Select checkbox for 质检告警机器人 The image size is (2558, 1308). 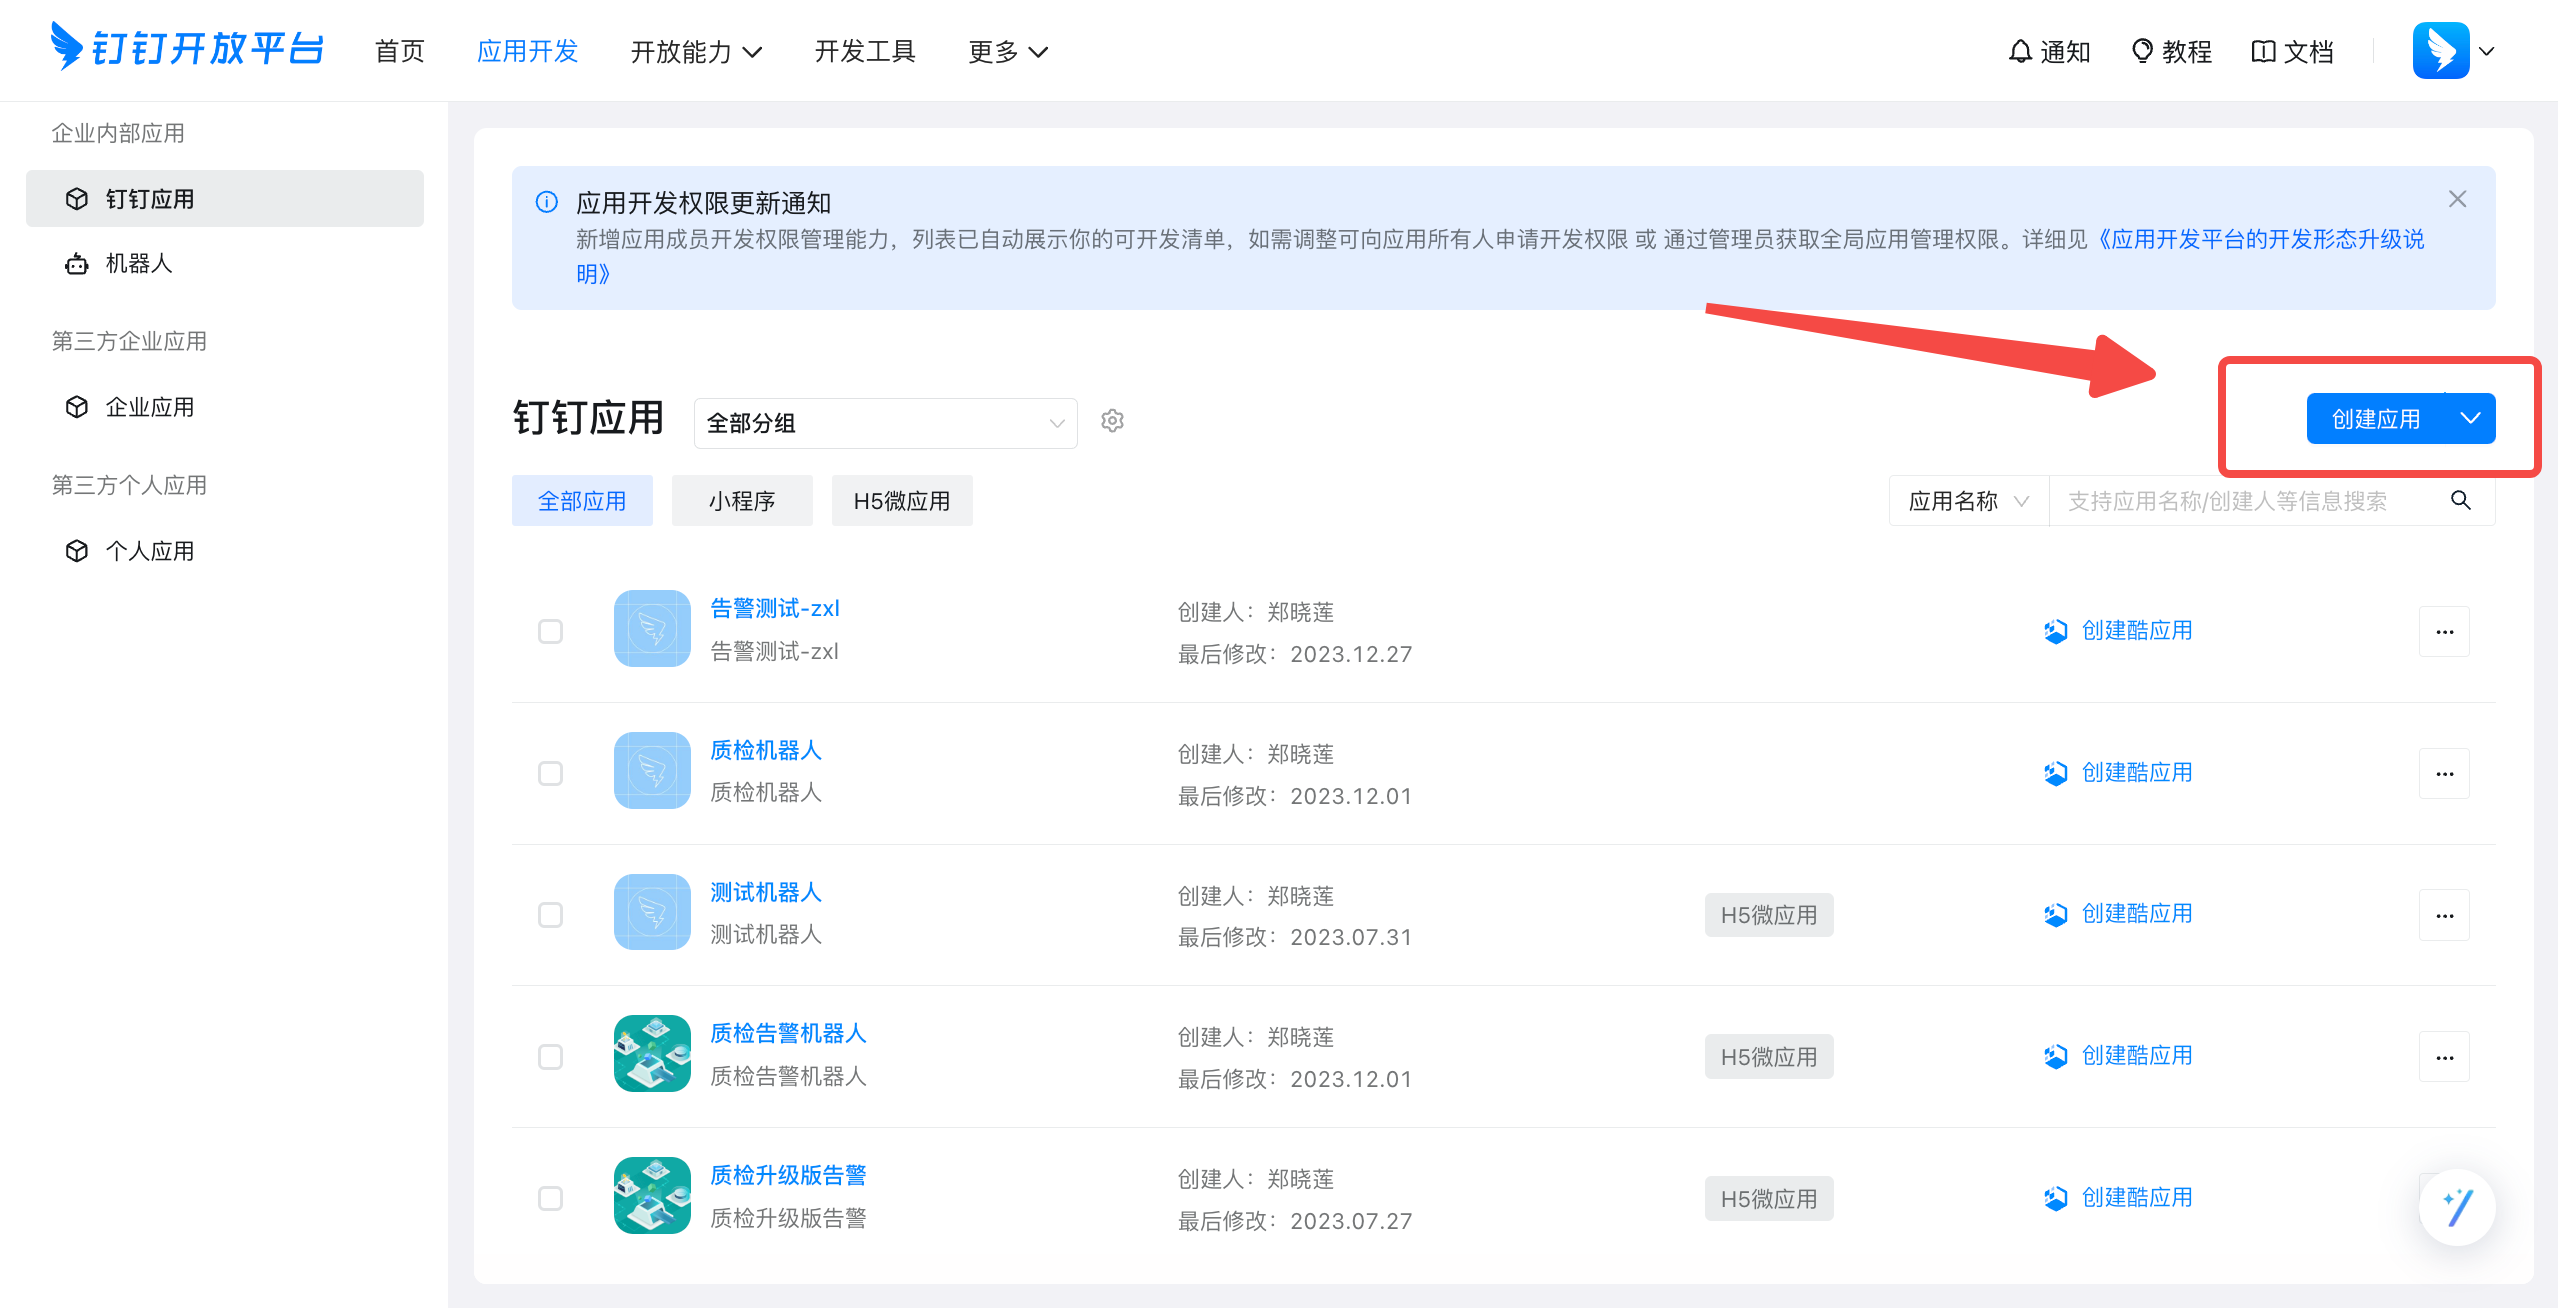tap(550, 1057)
